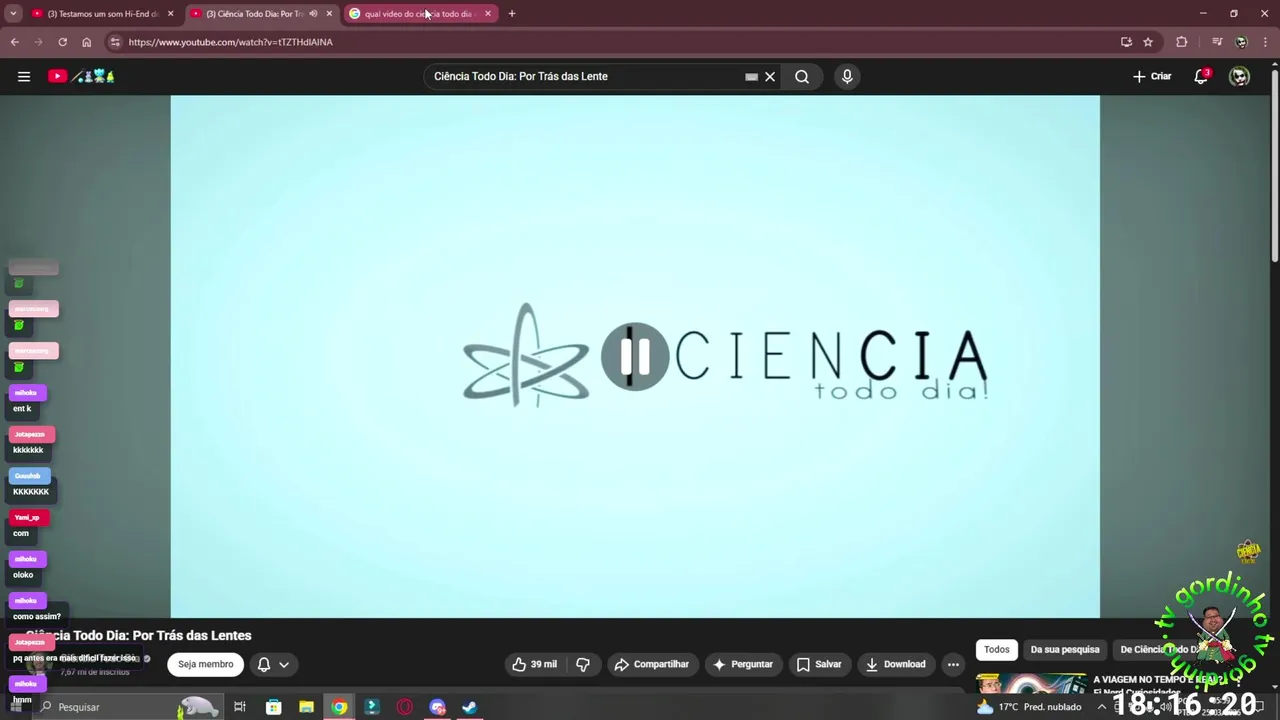Open Opera browser from taskbar
The width and height of the screenshot is (1280, 720).
(x=405, y=707)
